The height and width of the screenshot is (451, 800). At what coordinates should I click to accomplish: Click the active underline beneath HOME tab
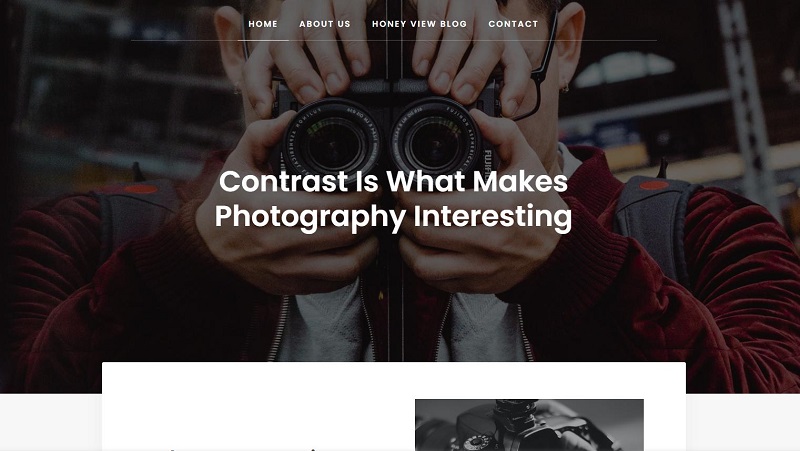click(x=263, y=40)
